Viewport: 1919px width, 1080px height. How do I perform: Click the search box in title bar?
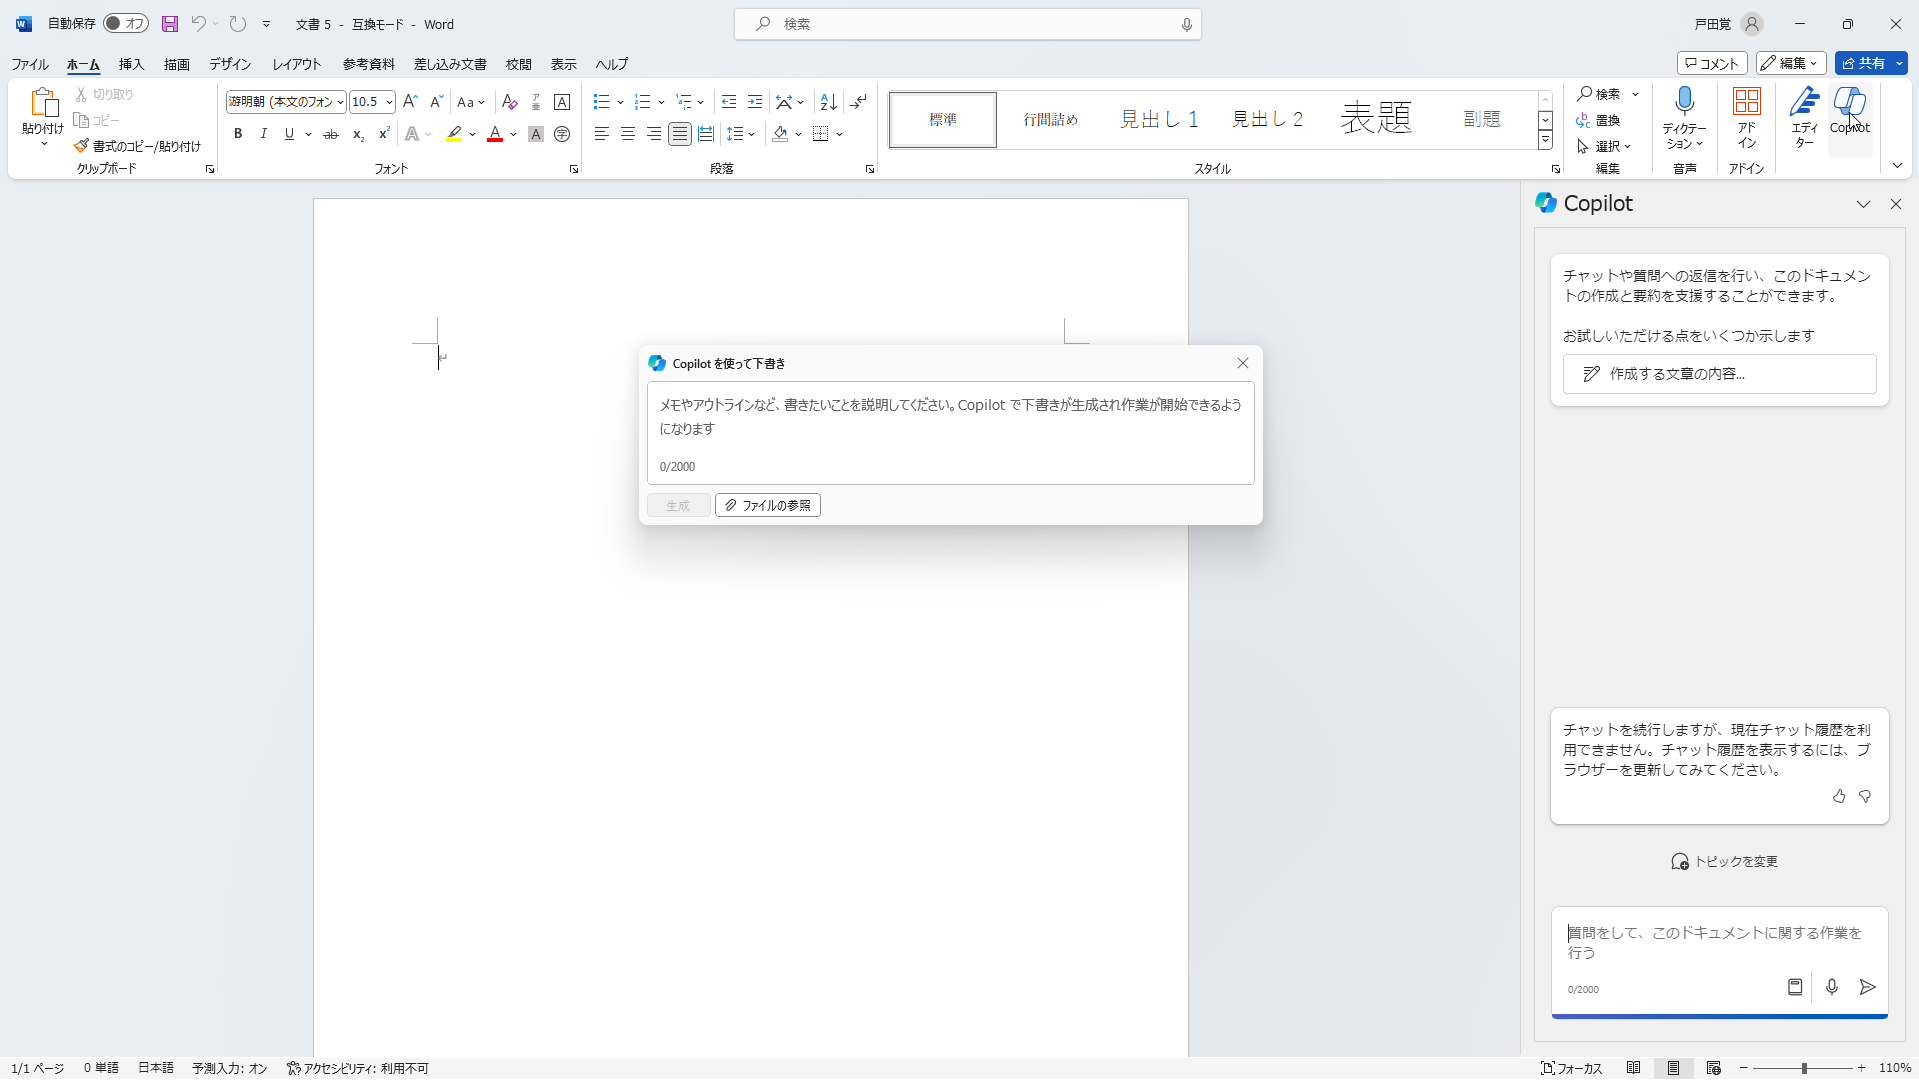click(x=967, y=24)
